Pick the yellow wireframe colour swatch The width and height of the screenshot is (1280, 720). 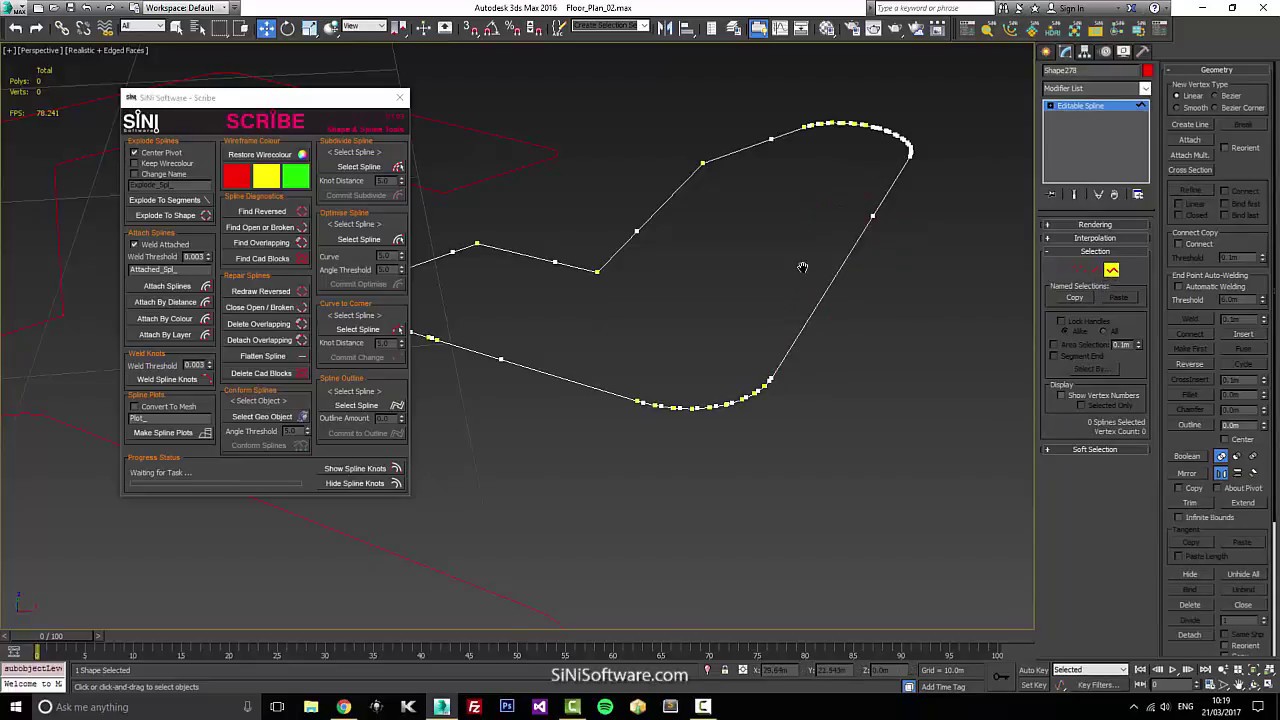(266, 177)
